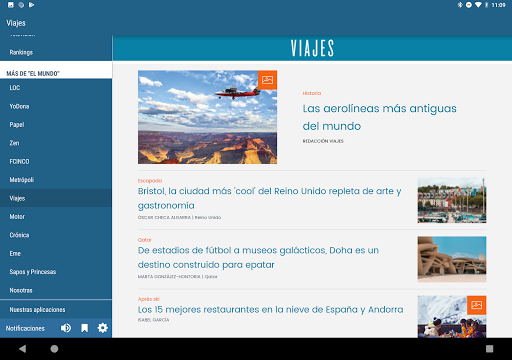Viewport: 512px width, 360px height.
Task: Tap the Doha museum thumbnail
Action: [x=452, y=259]
